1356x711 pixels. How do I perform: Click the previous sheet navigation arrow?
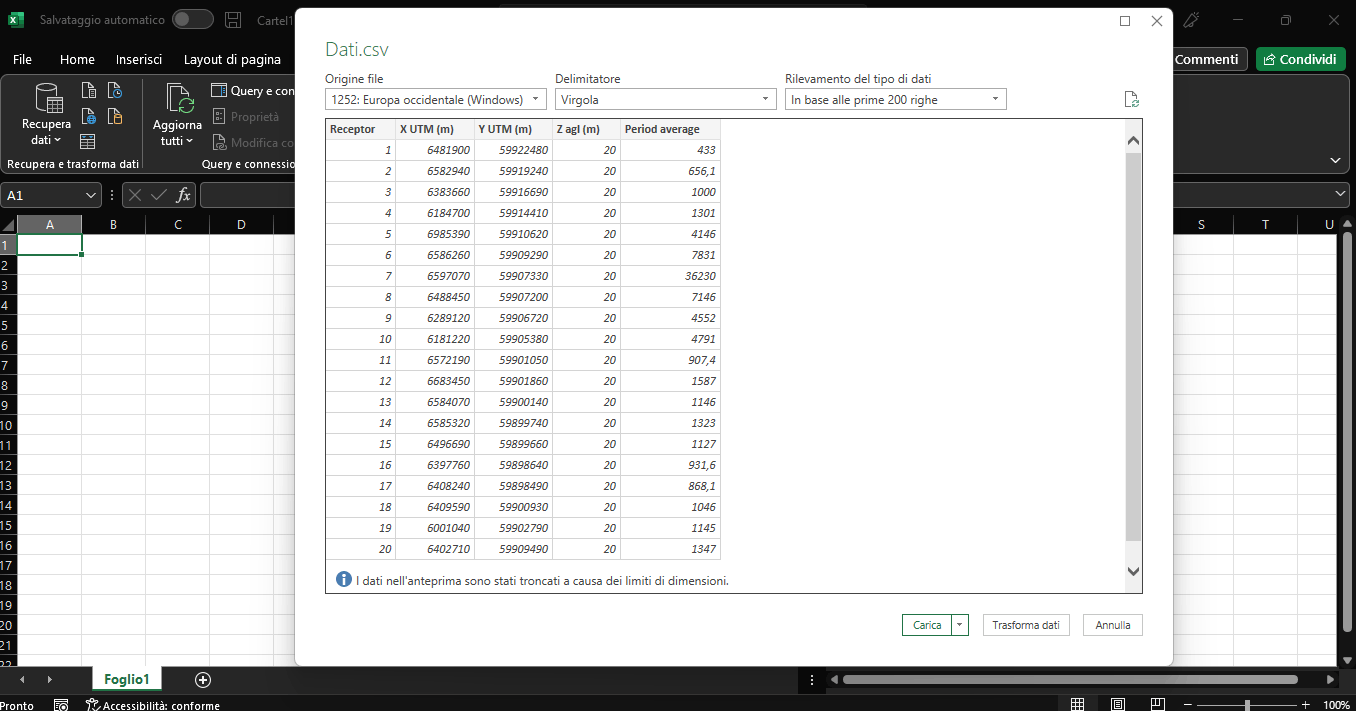[x=21, y=680]
